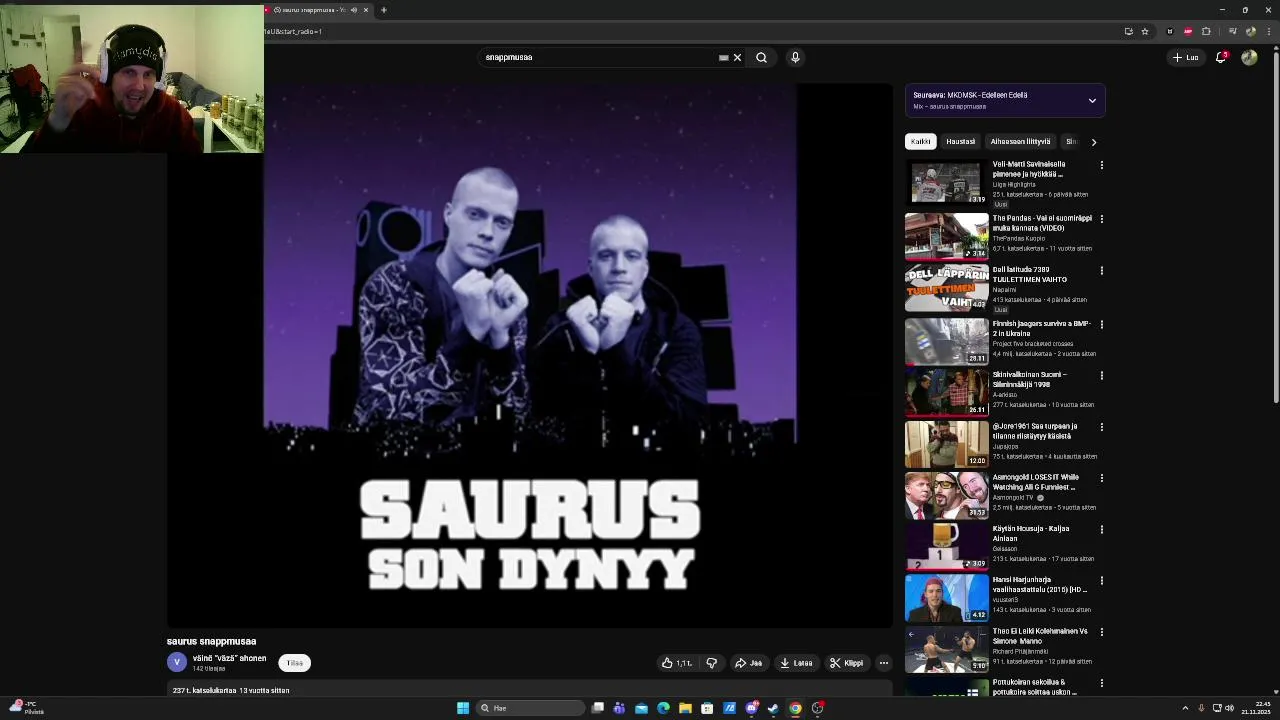Click the video player artwork
This screenshot has height=720, width=1280.
[x=529, y=355]
